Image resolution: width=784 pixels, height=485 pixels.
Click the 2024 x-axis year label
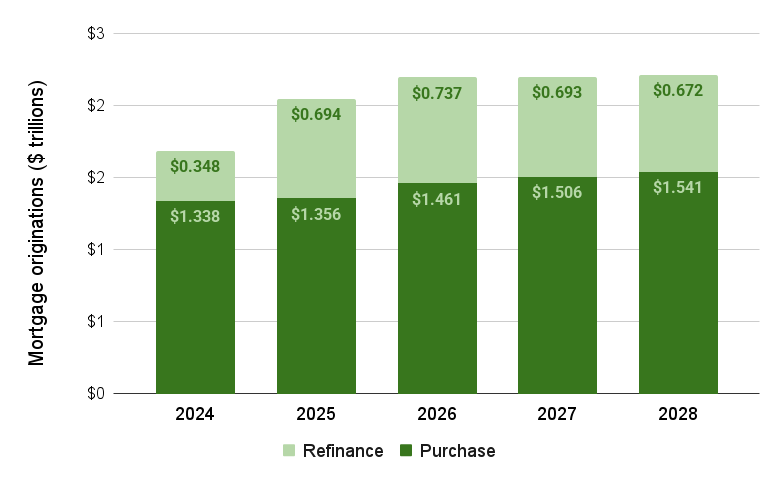tap(195, 413)
